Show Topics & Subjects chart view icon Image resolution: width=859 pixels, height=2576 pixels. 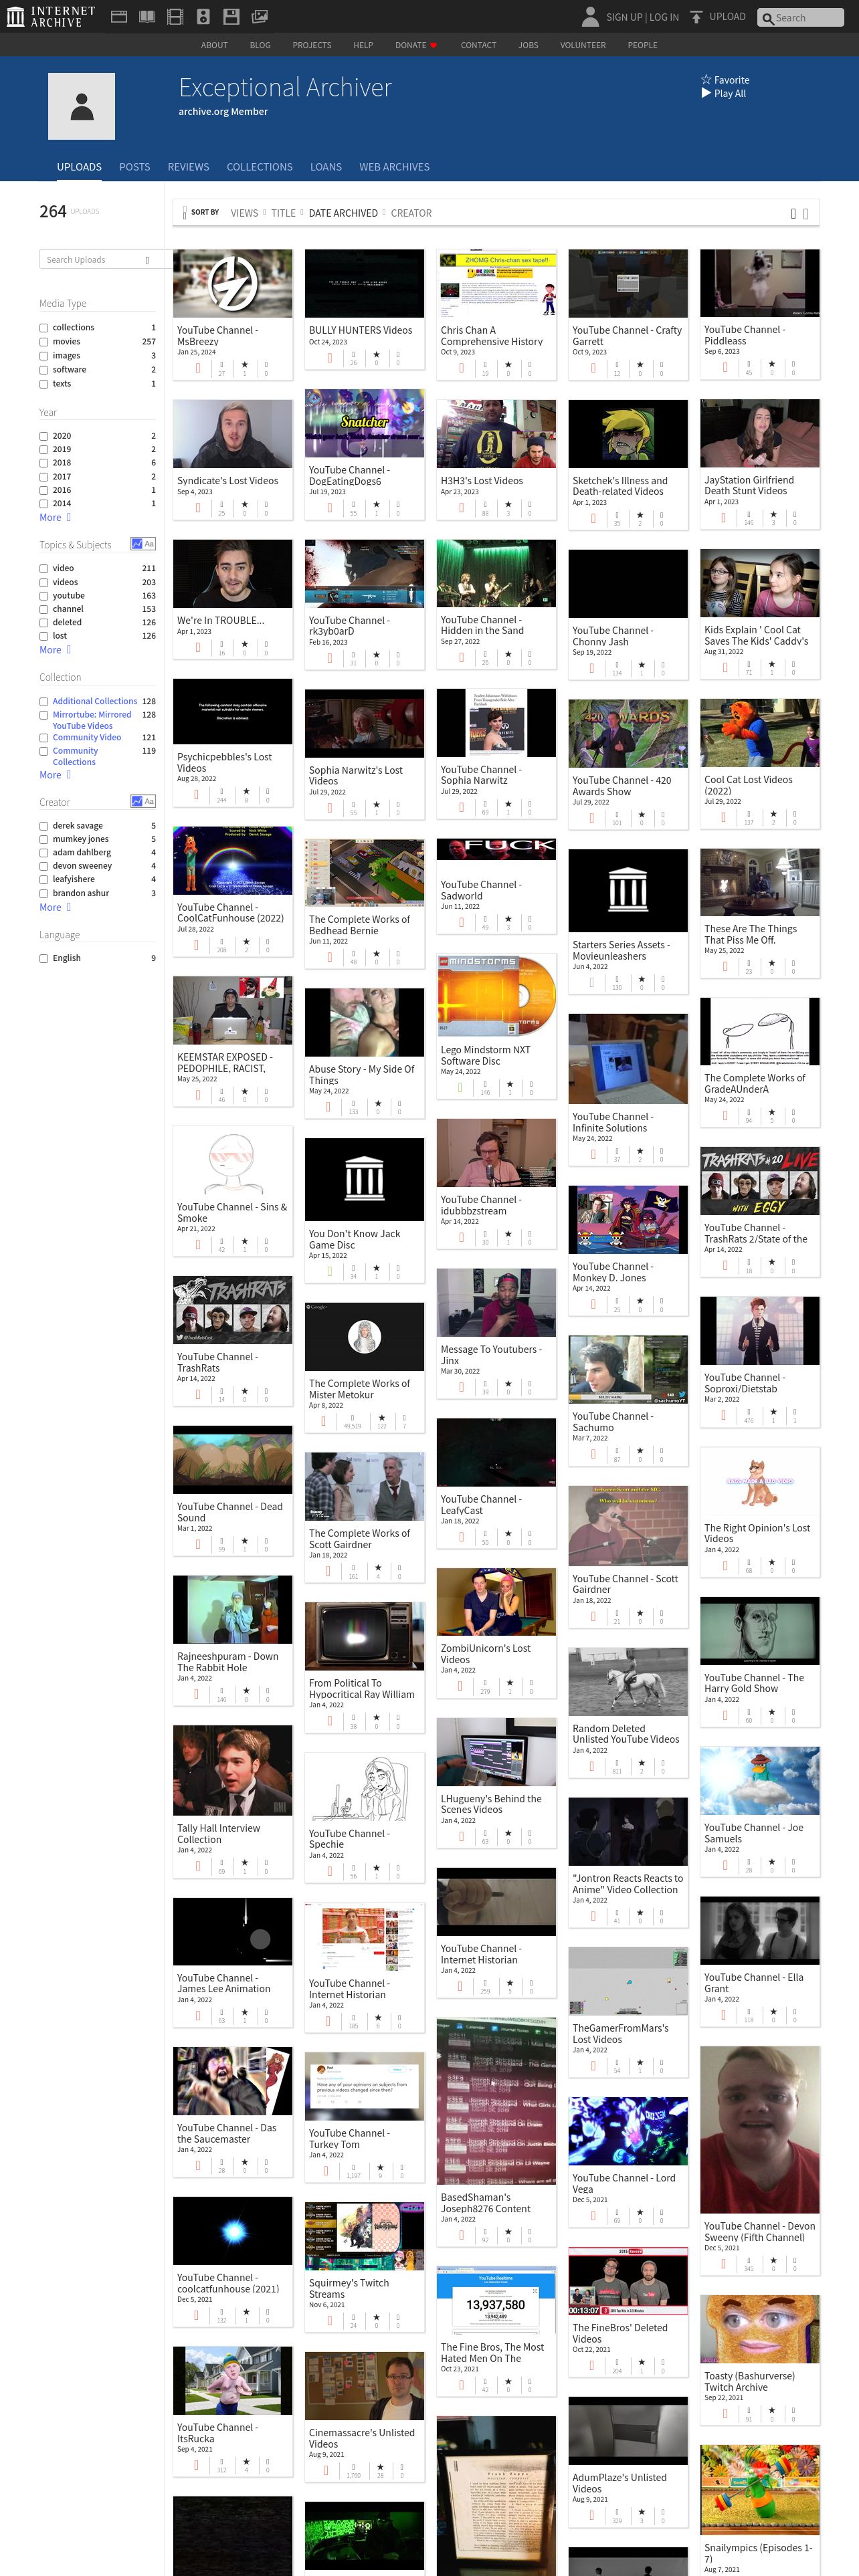137,544
